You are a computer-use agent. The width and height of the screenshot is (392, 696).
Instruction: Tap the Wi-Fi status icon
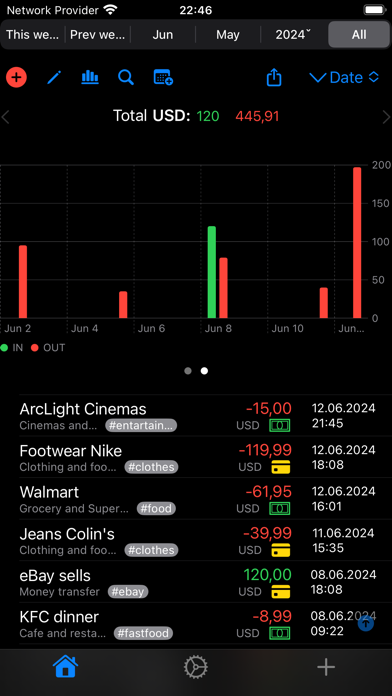110,9
